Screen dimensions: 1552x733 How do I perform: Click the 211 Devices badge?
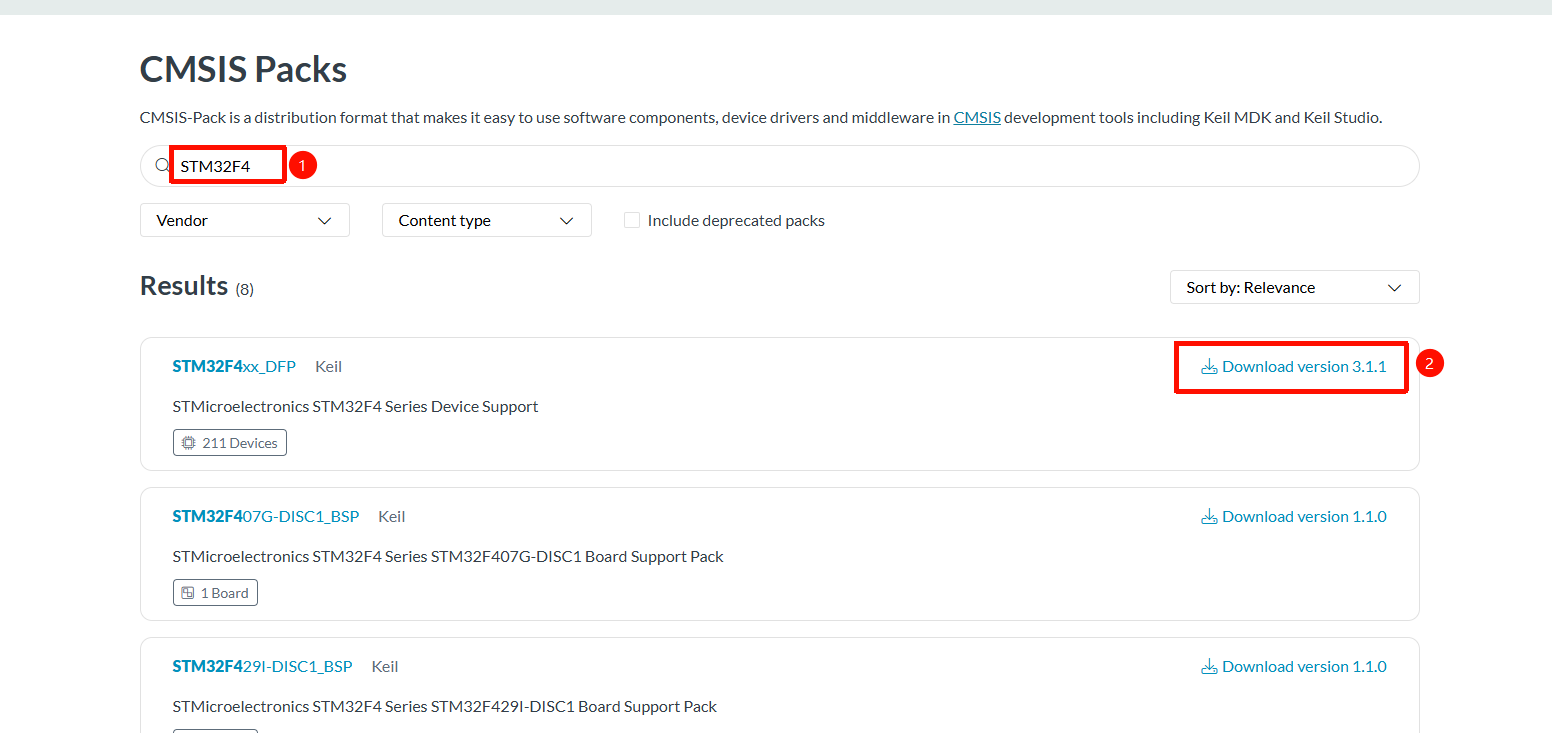point(230,443)
